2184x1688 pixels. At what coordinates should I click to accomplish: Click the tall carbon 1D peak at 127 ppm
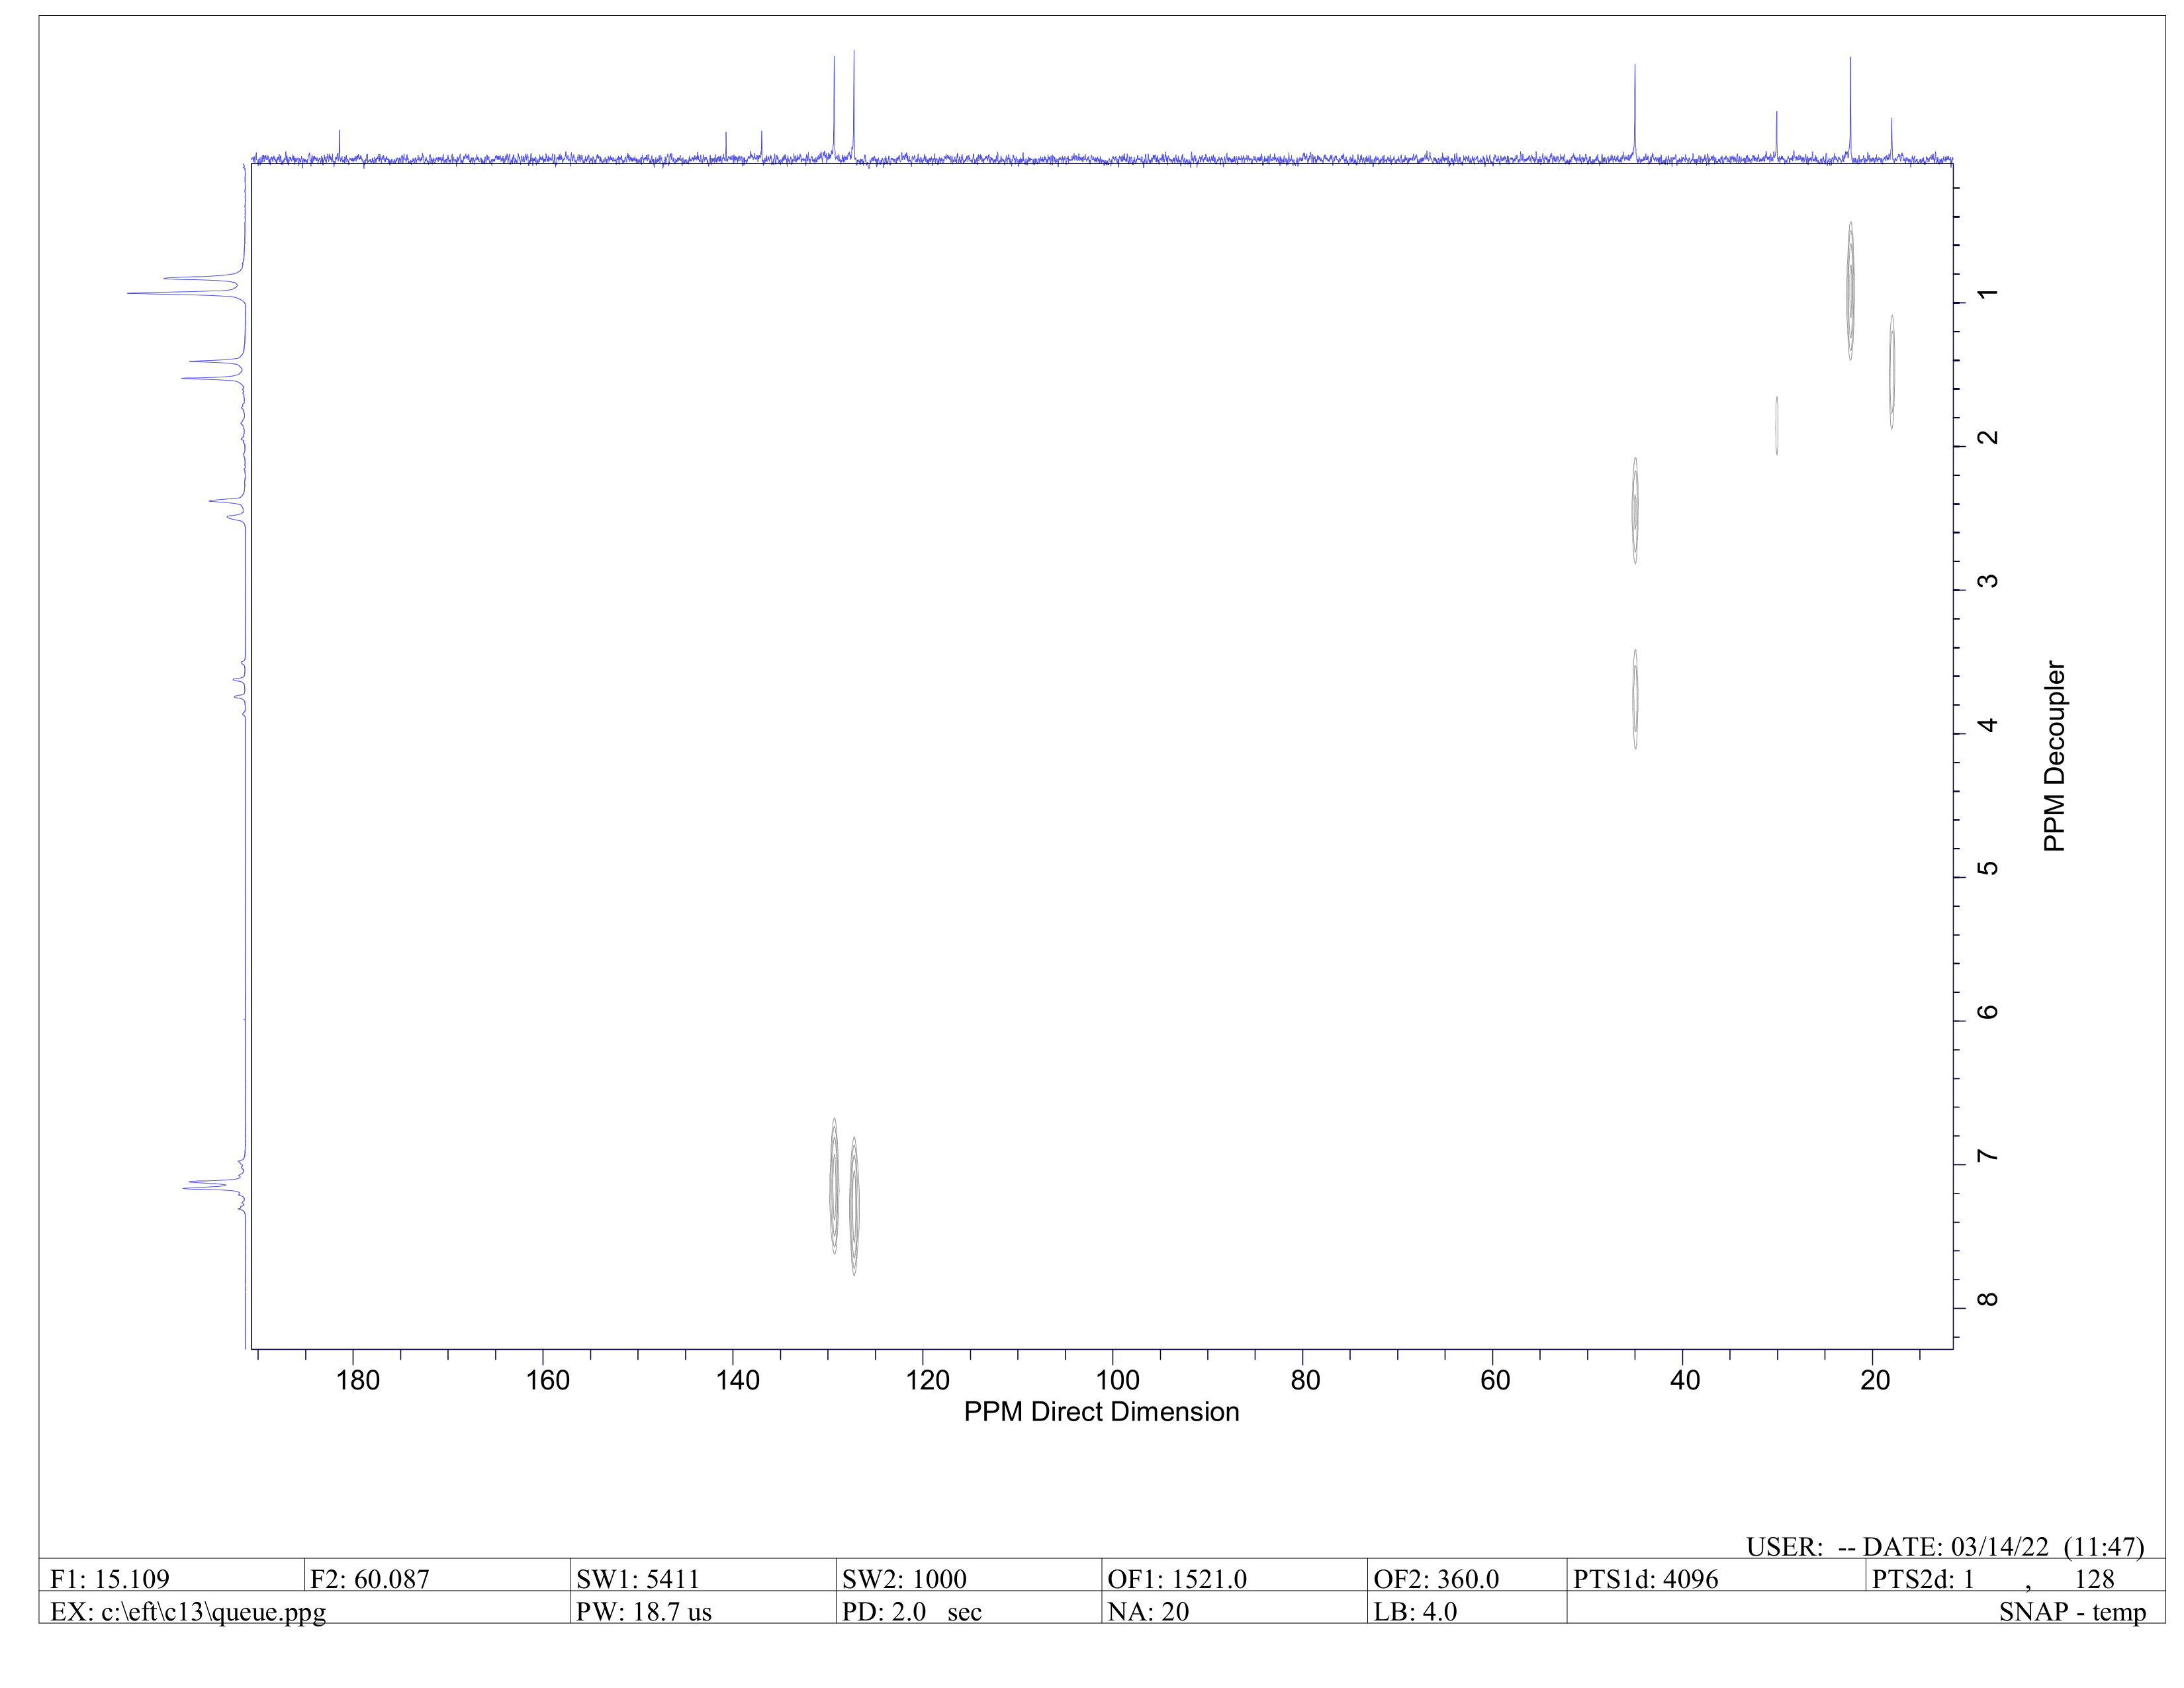pos(854,105)
